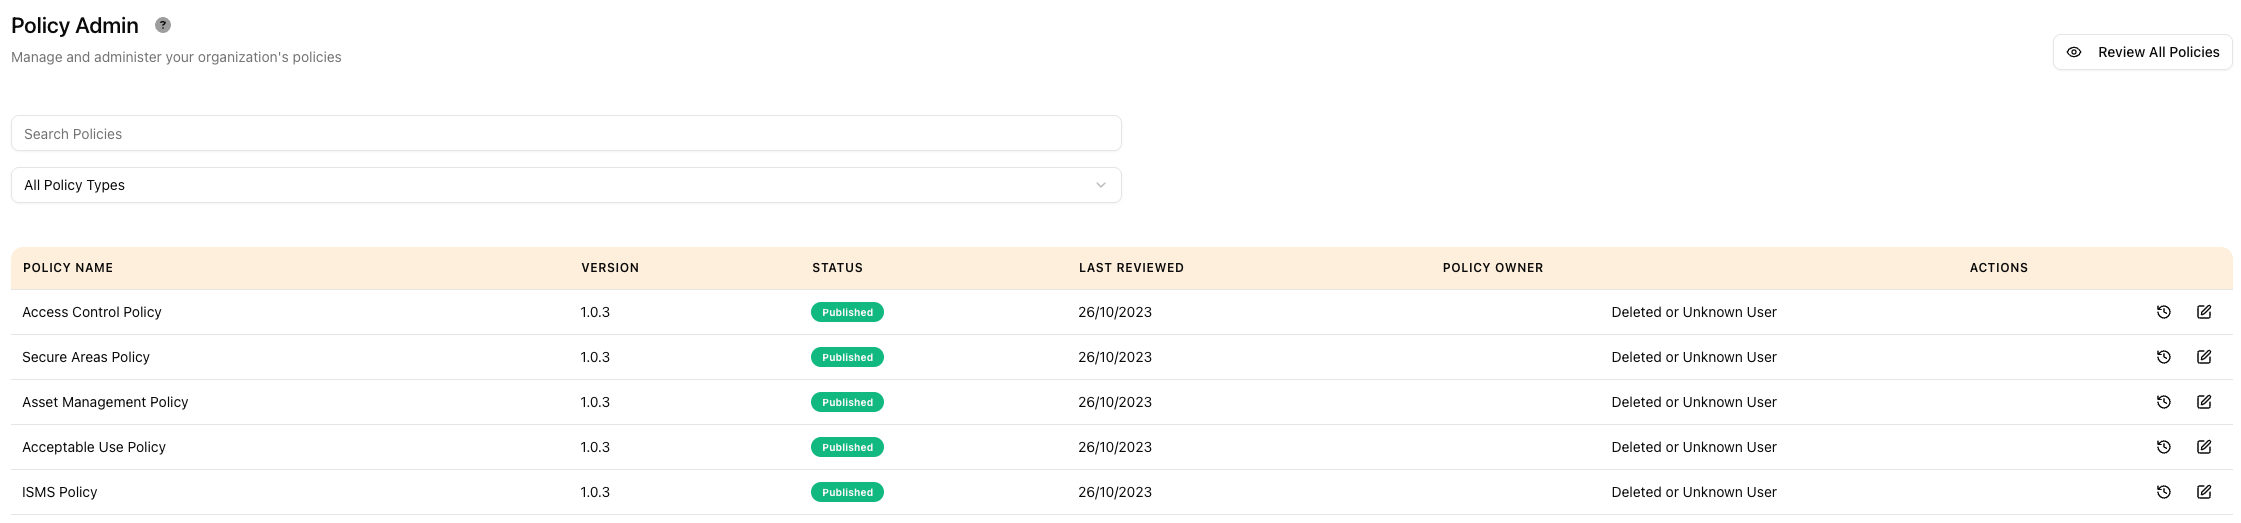Sort by the Last Reviewed column

click(x=1131, y=268)
